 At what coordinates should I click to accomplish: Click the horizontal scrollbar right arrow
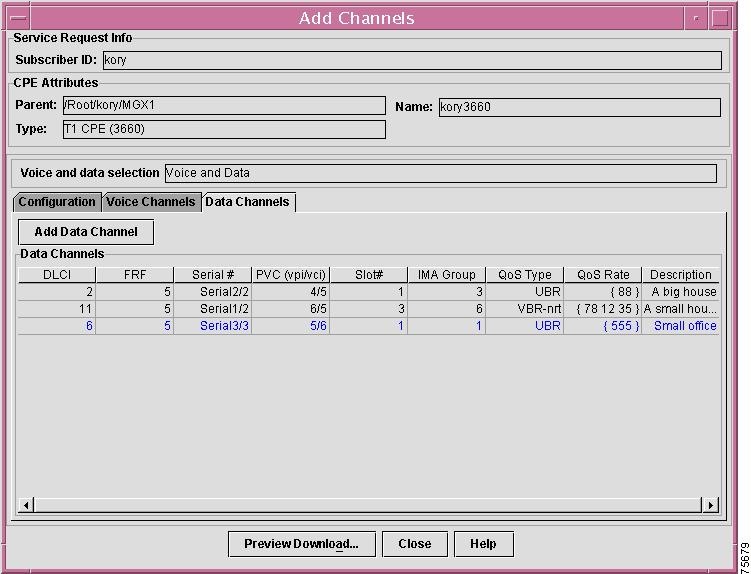tap(711, 505)
